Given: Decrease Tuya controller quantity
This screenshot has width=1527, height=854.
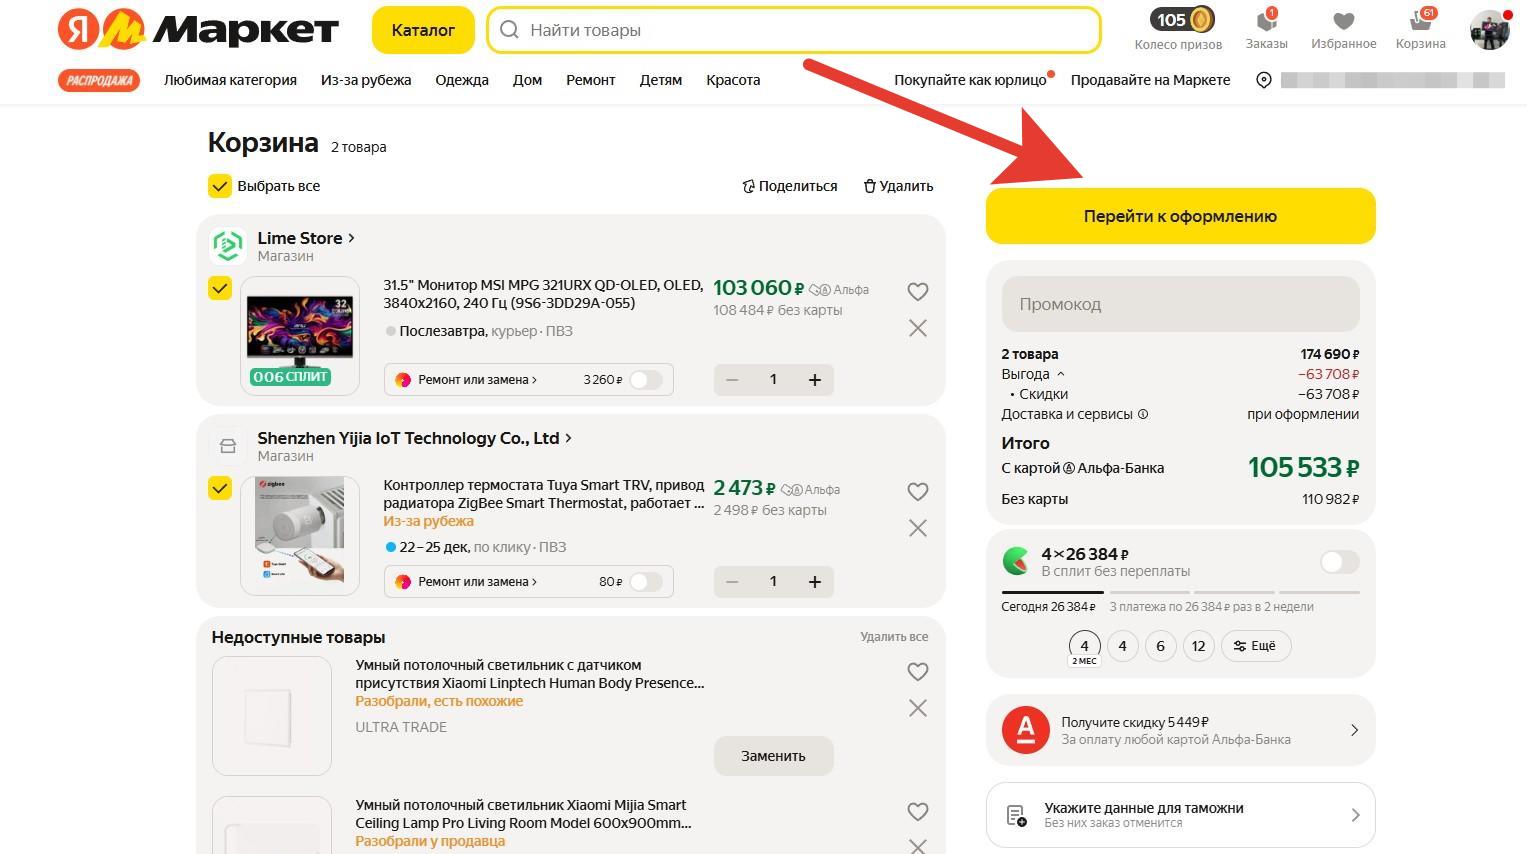Looking at the screenshot, I should (732, 581).
